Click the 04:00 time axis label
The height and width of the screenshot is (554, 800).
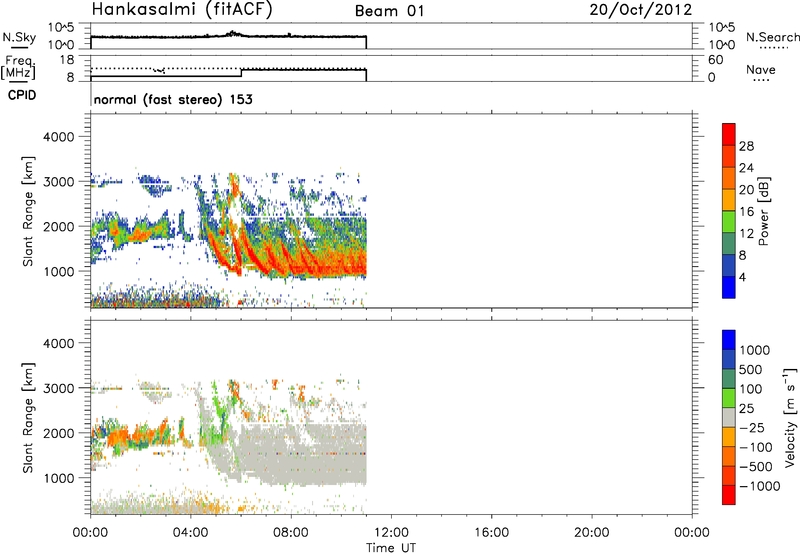190,533
